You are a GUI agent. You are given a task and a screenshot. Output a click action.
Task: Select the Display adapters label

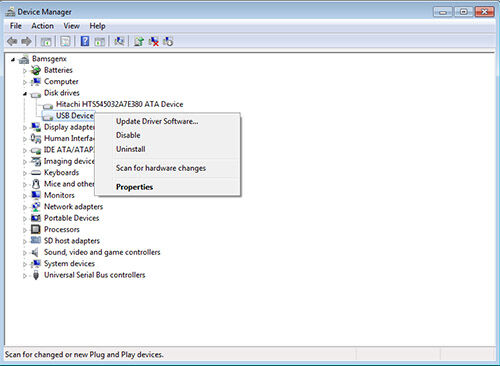[69, 127]
